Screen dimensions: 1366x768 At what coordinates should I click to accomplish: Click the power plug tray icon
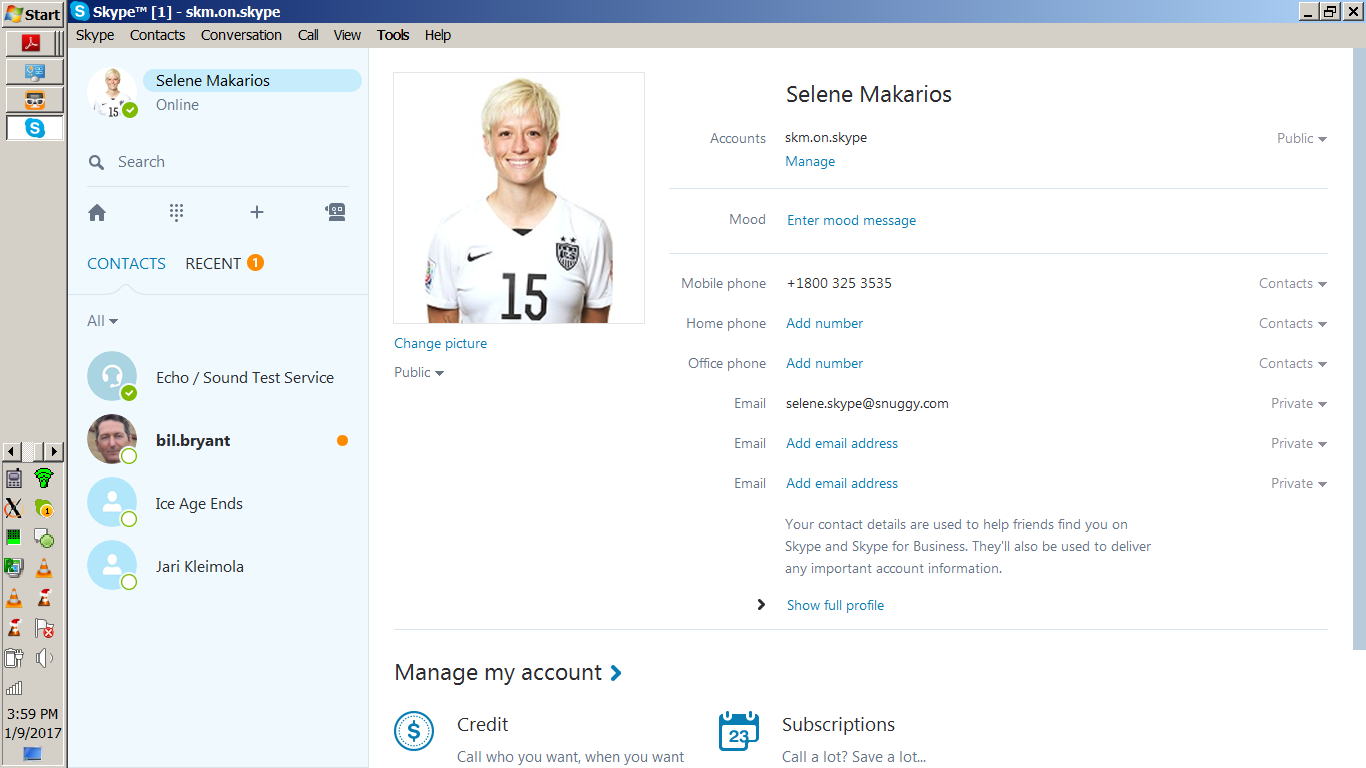click(x=13, y=658)
